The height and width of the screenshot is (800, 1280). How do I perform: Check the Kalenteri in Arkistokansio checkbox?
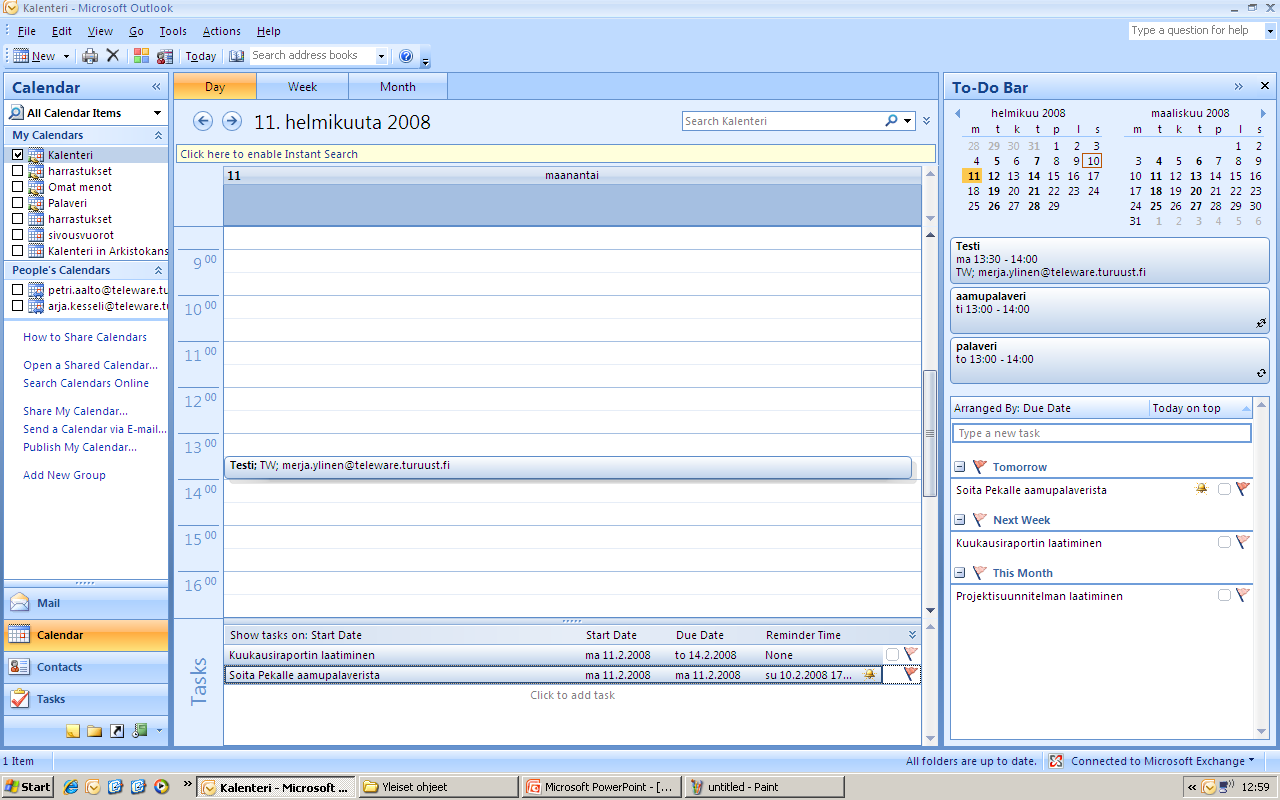[17, 251]
